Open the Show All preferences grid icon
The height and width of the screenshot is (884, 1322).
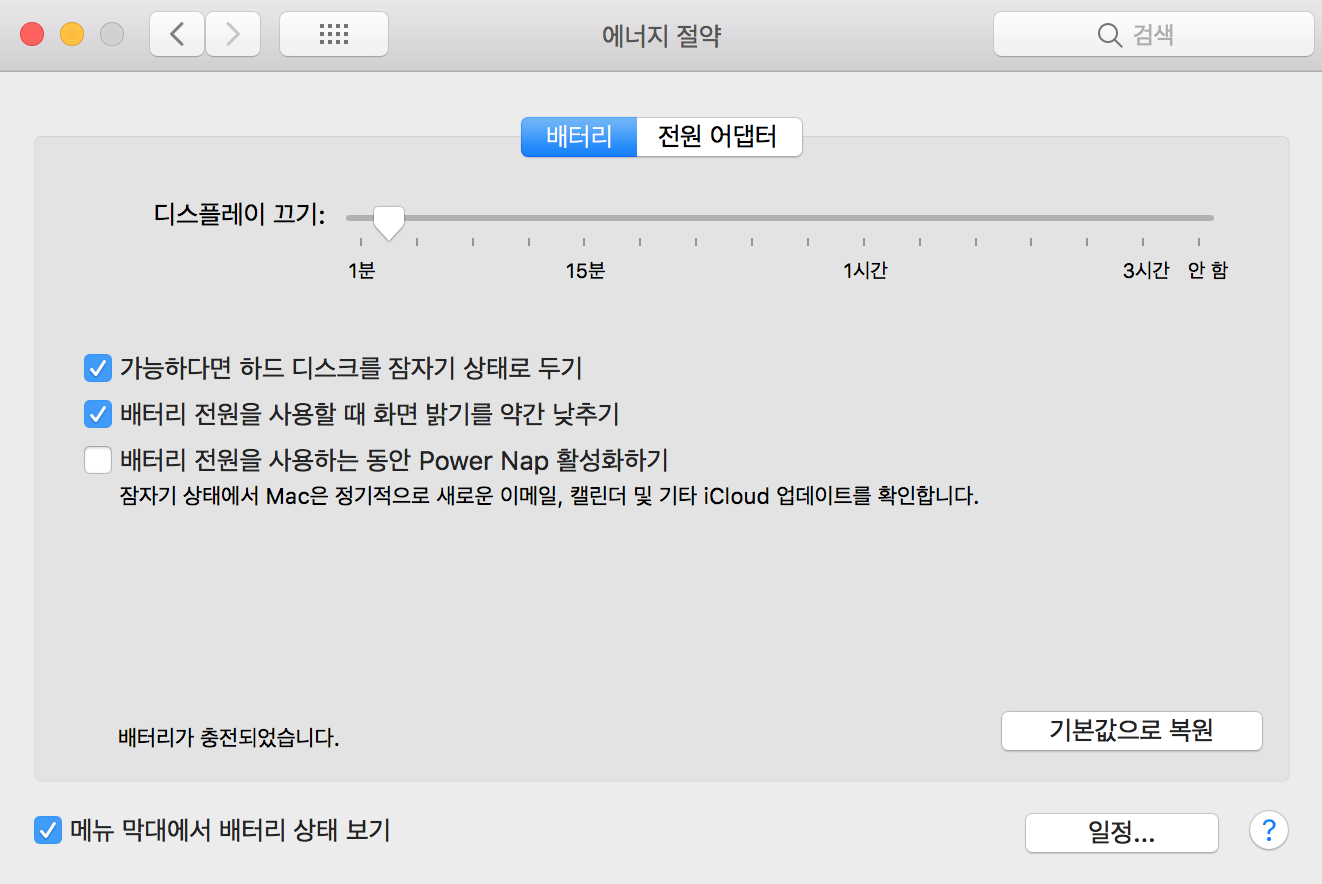pos(333,33)
